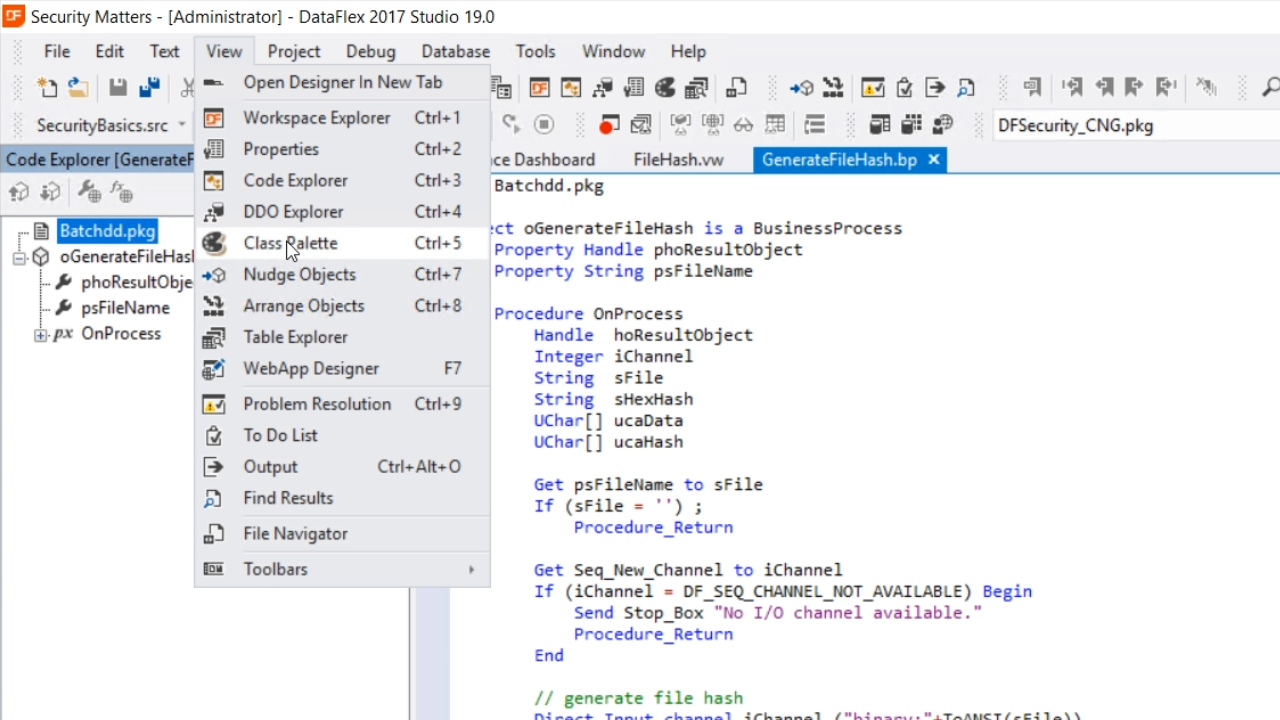Click the Save All toolbar icon
Viewport: 1280px width, 720px height.
(x=149, y=88)
